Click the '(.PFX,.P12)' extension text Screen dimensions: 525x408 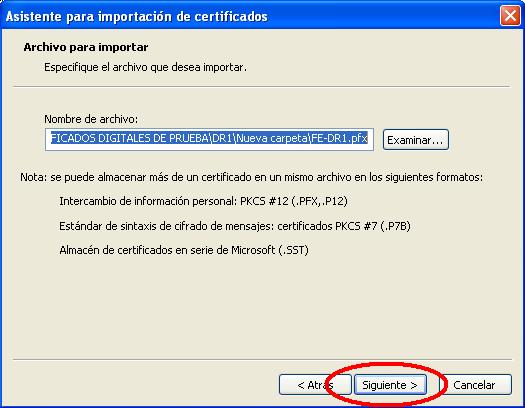pos(320,201)
